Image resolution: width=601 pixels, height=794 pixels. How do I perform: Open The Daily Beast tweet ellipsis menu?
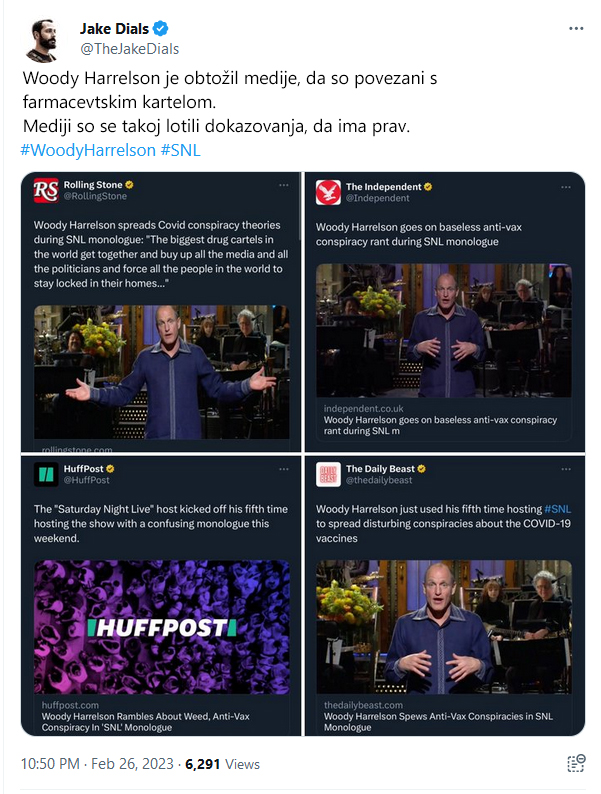coord(566,469)
